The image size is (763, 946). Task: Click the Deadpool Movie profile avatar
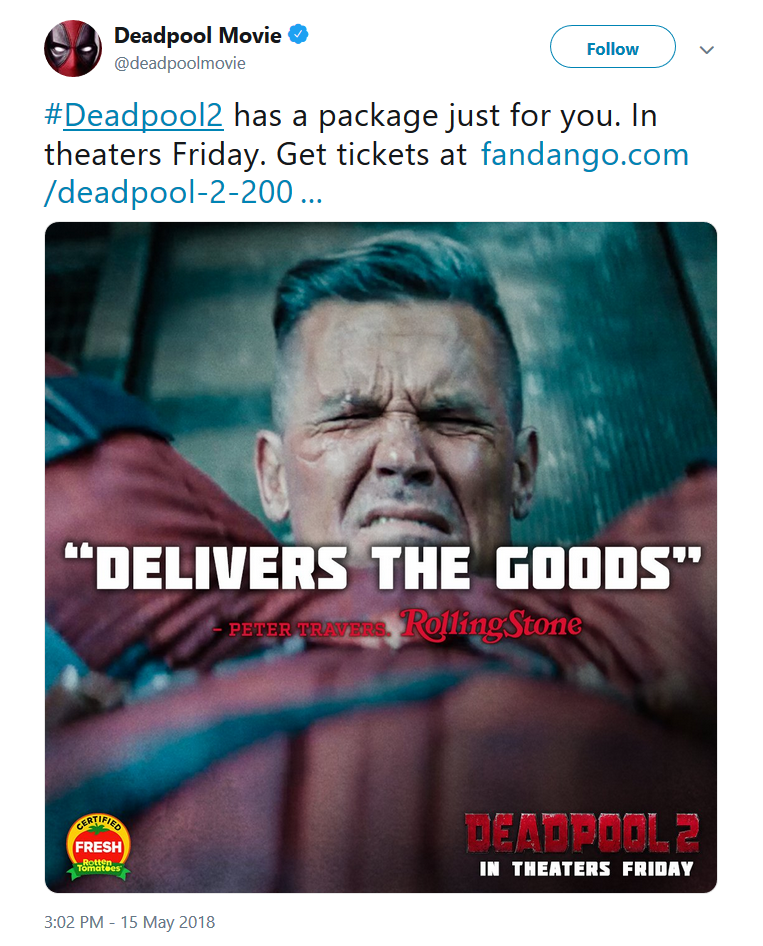pos(73,48)
